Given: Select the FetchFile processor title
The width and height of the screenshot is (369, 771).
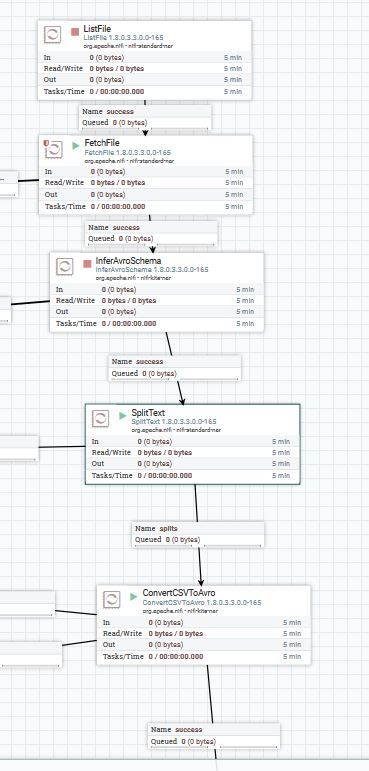Looking at the screenshot, I should pyautogui.click(x=102, y=143).
